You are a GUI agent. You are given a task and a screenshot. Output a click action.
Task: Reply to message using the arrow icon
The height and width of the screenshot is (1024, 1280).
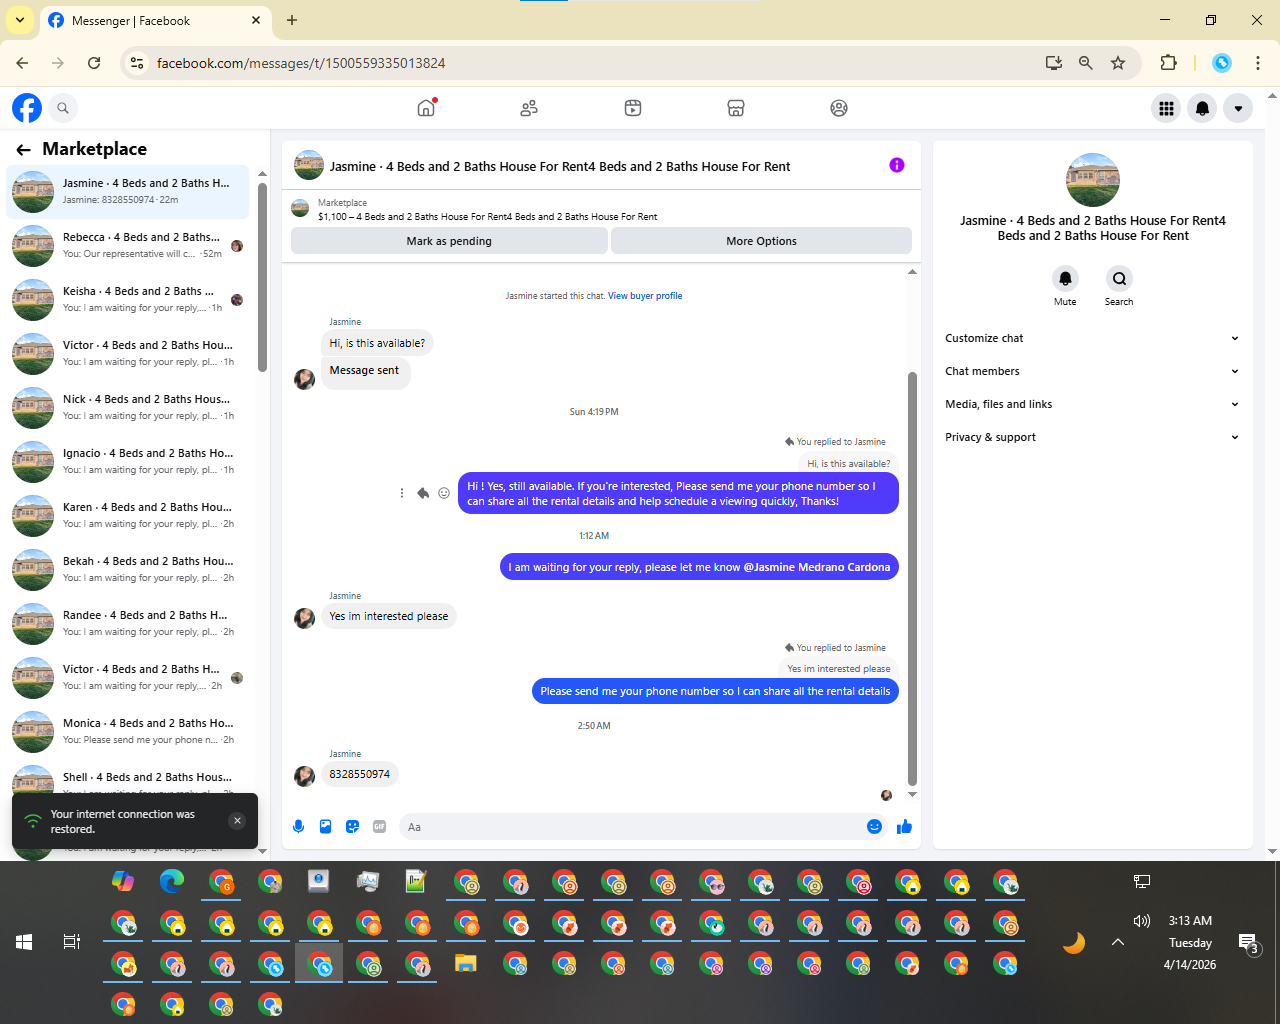point(423,493)
